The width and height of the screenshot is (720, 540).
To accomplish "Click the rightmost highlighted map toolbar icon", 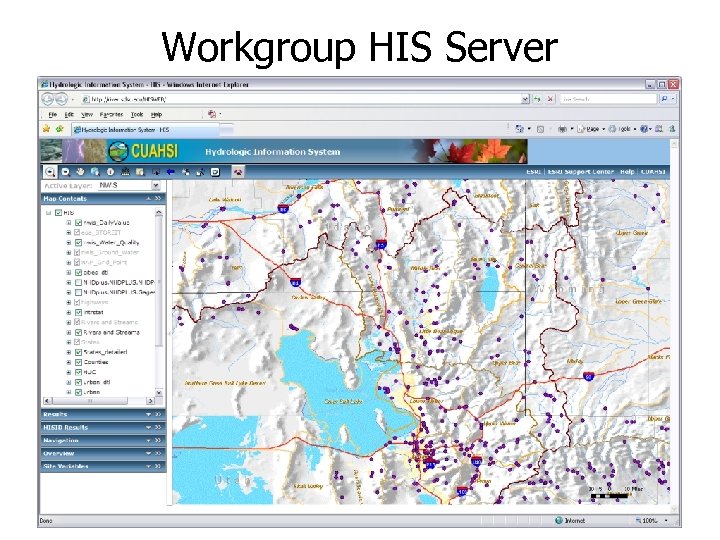I will pyautogui.click(x=238, y=172).
